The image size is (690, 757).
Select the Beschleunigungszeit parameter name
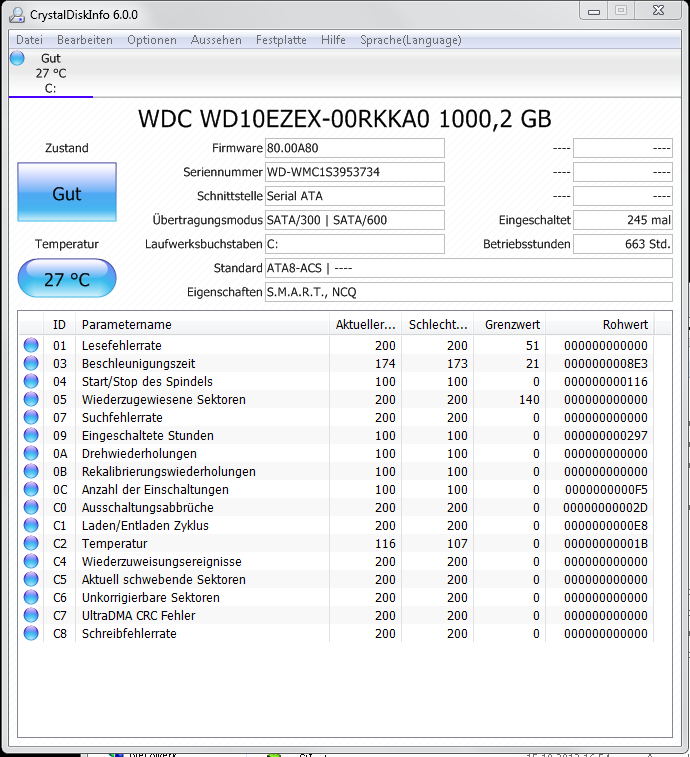(x=139, y=364)
